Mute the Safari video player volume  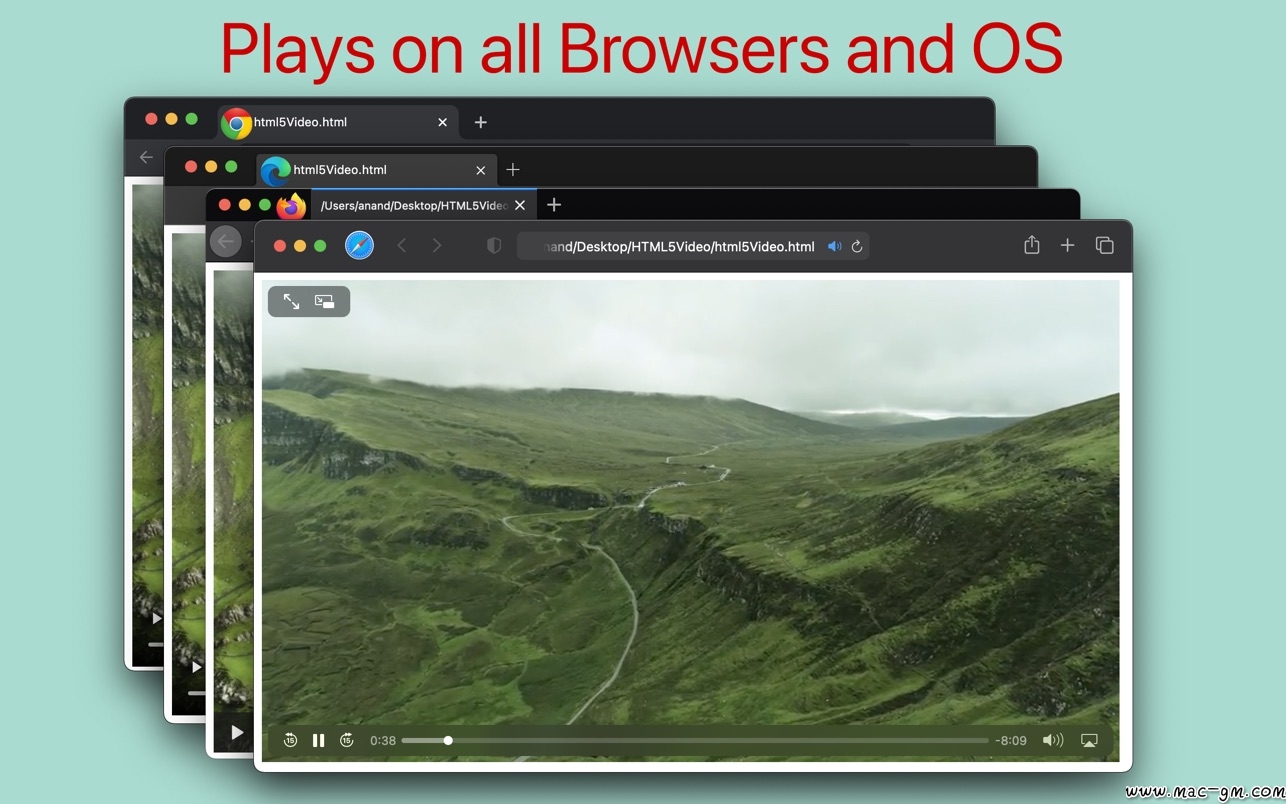(x=1053, y=740)
